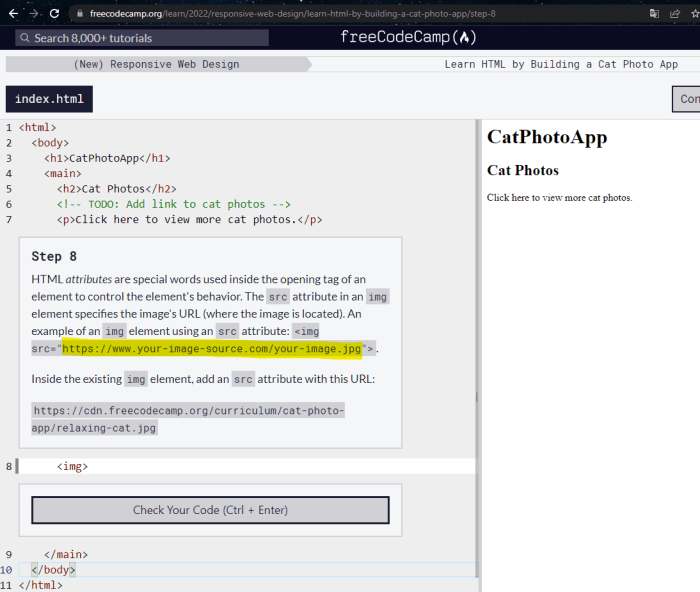Click the <h2>Cat Photos</h2> code line
Image resolution: width=700 pixels, height=592 pixels.
coord(117,189)
